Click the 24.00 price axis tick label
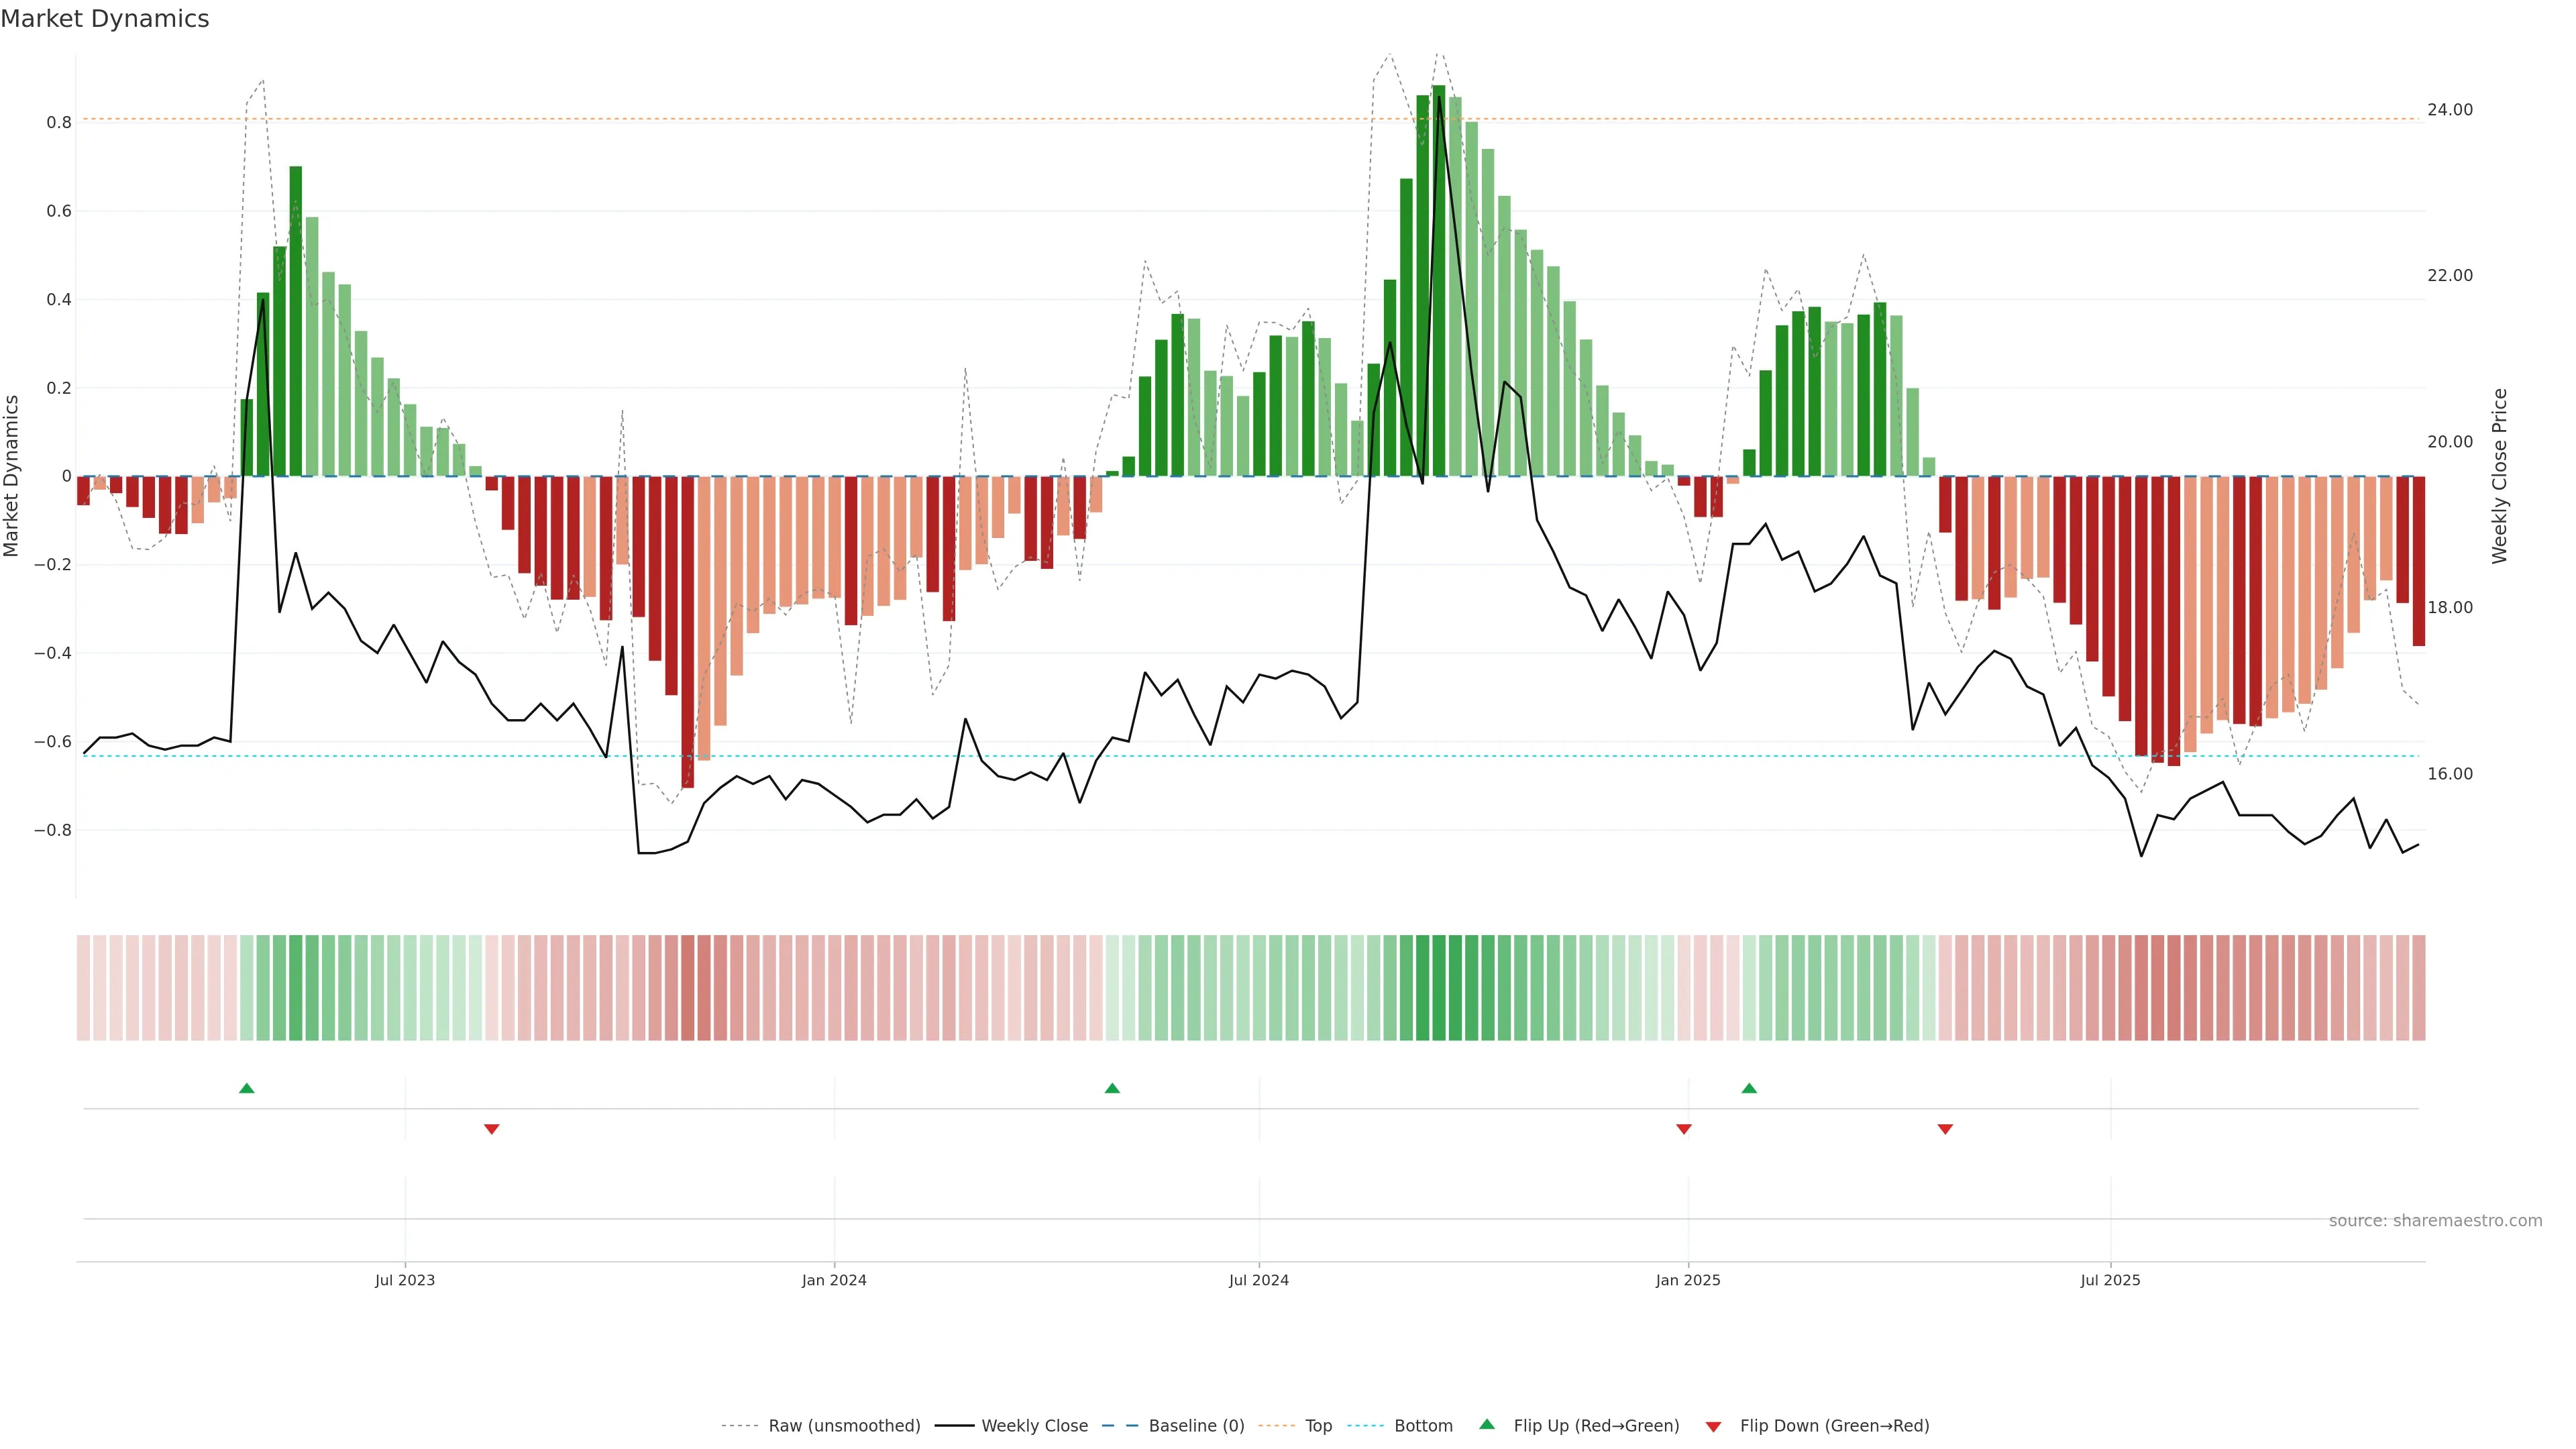This screenshot has height=1449, width=2576. [2449, 110]
